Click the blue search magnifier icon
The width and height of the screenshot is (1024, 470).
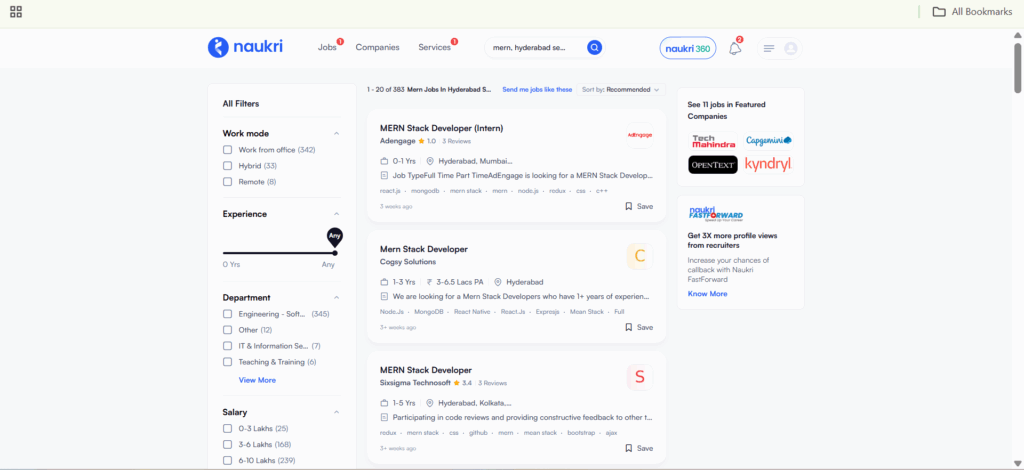594,47
